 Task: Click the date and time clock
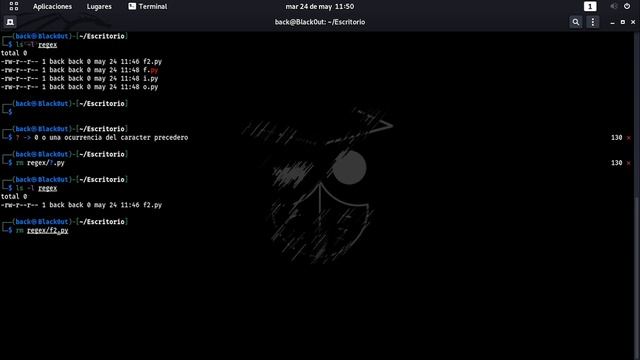[x=320, y=7]
